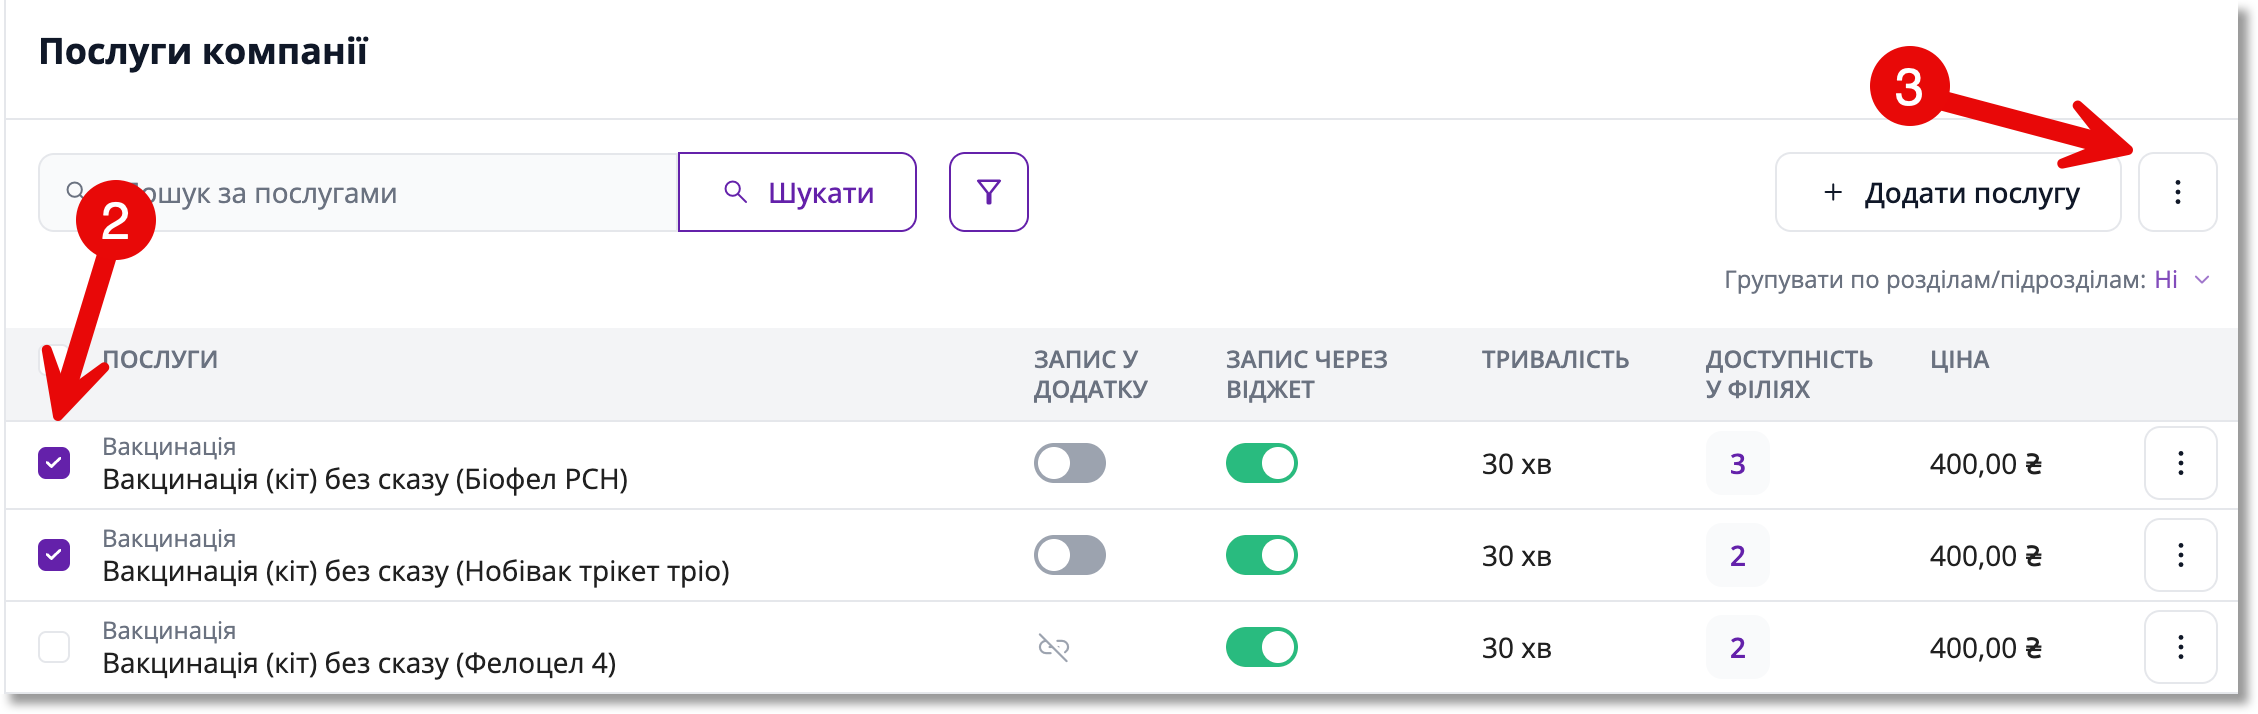Focus the Пошук за послугами search field
The image size is (2258, 714).
359,192
